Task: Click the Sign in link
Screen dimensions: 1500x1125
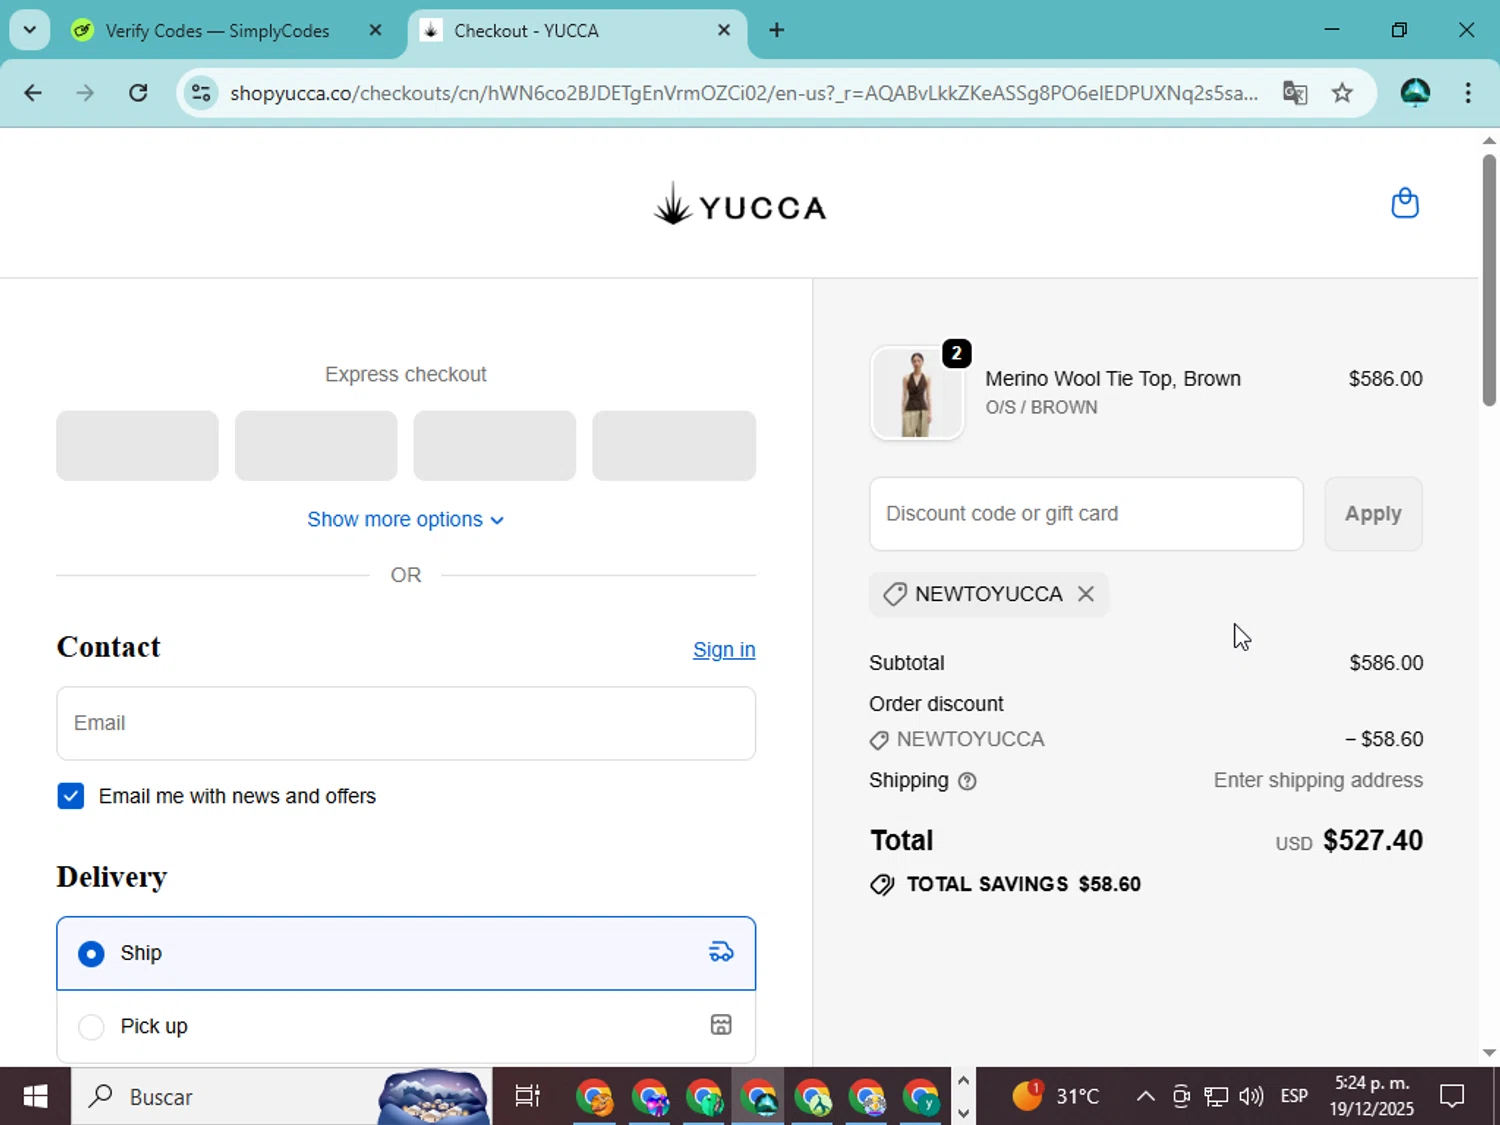Action: tap(724, 650)
